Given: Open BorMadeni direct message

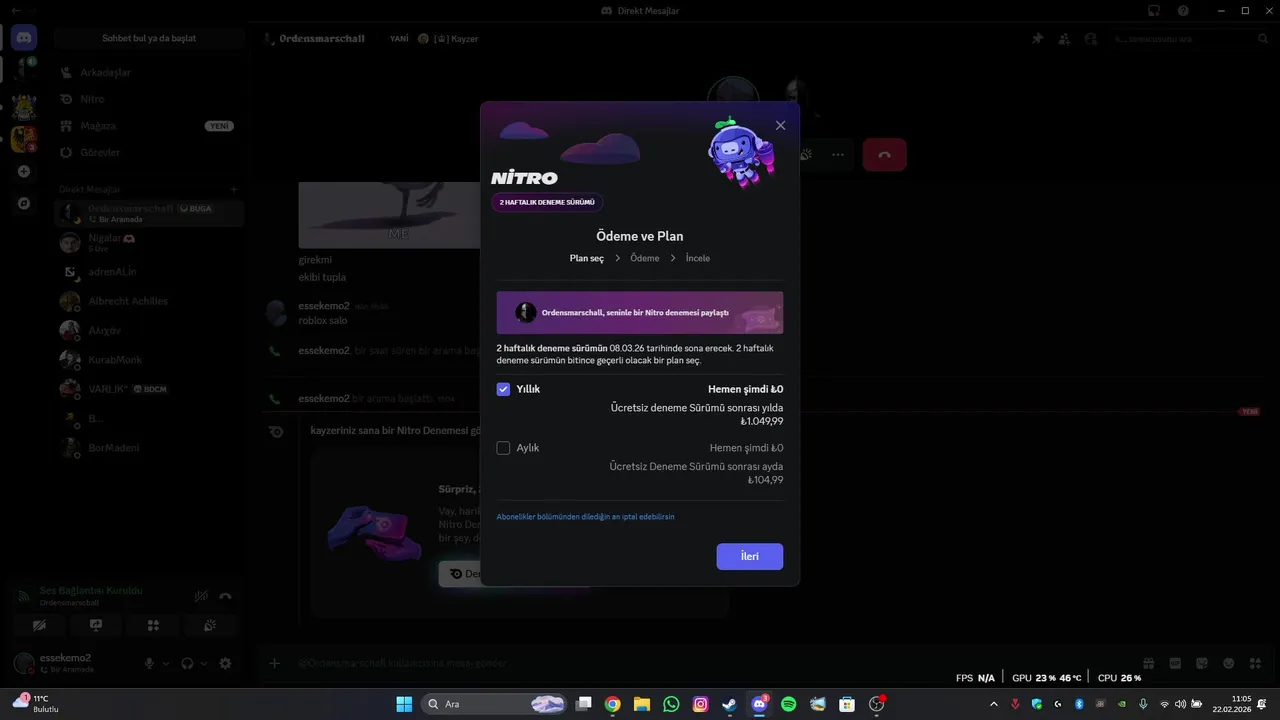Looking at the screenshot, I should [148, 447].
